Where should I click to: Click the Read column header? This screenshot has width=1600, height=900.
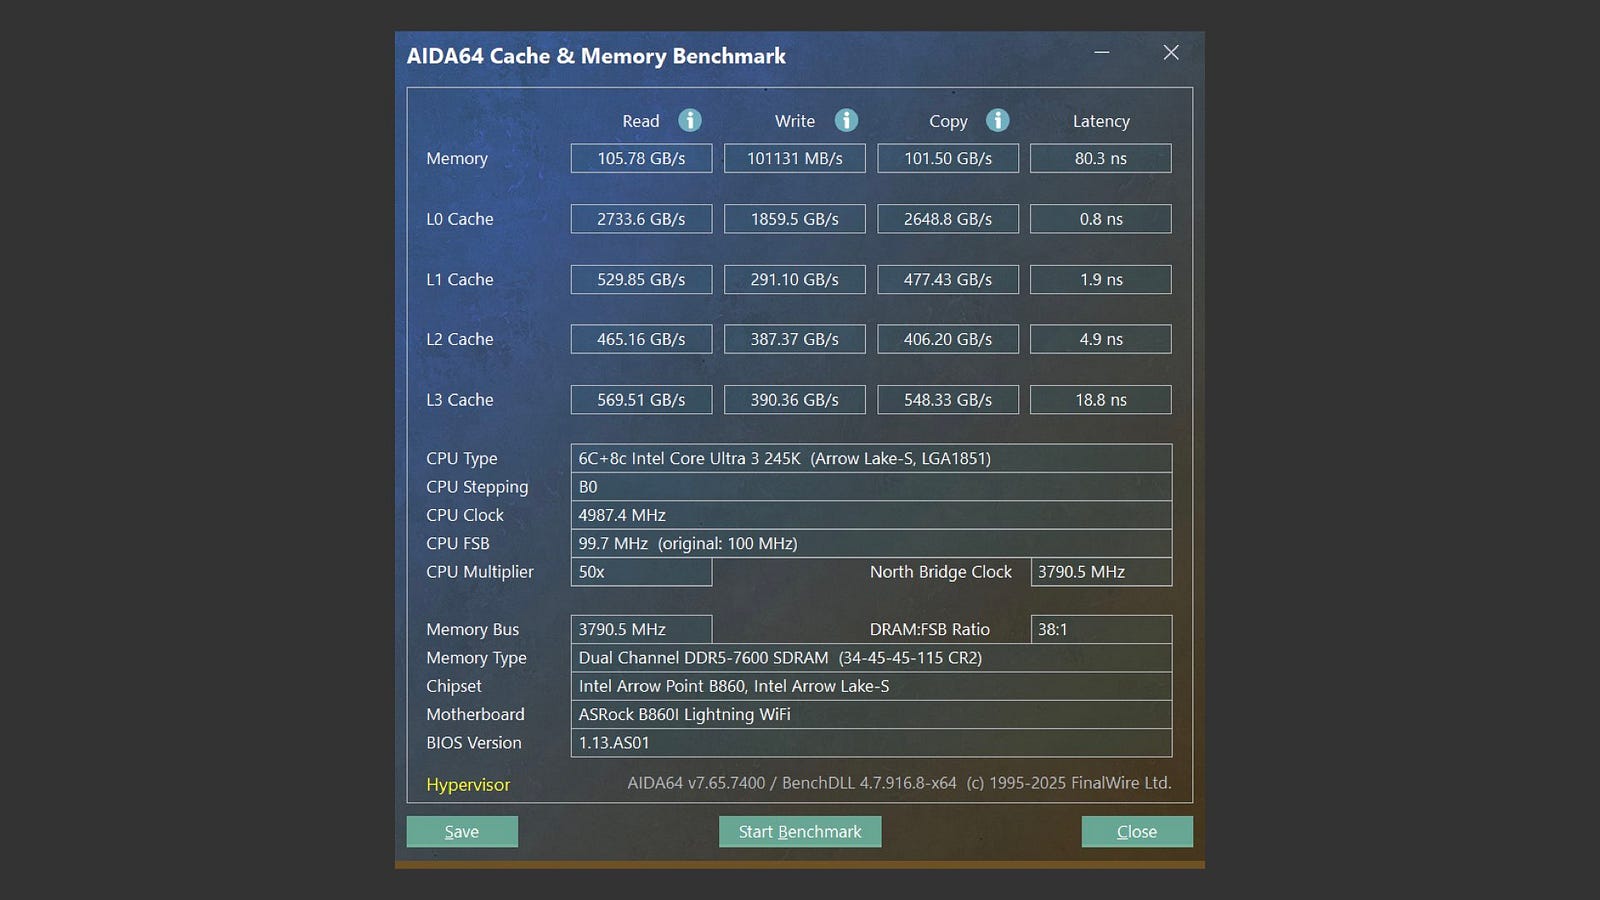641,121
